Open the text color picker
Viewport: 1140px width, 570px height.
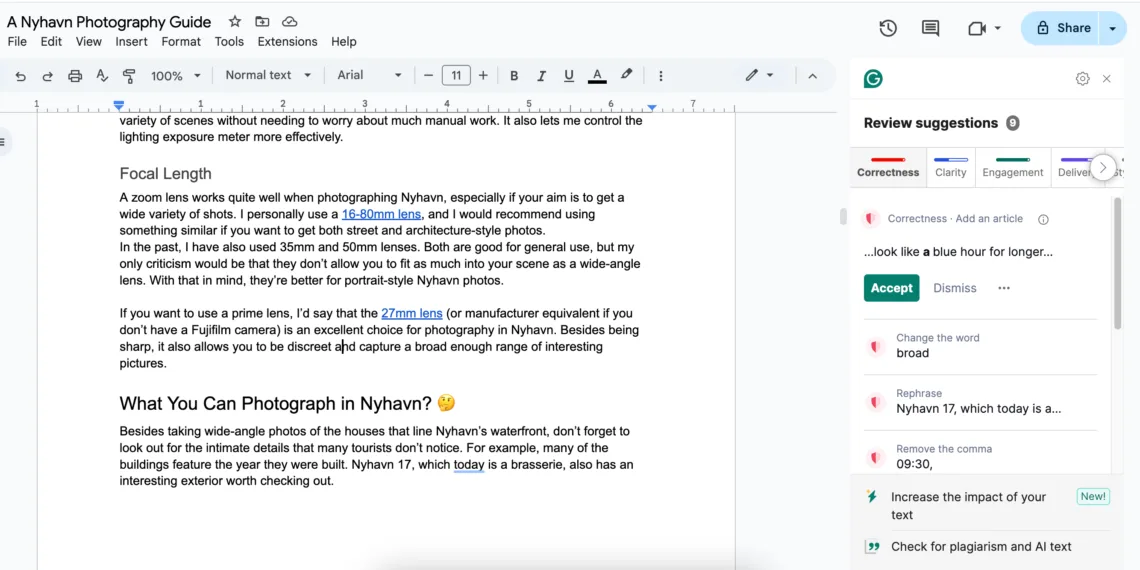[x=597, y=76]
